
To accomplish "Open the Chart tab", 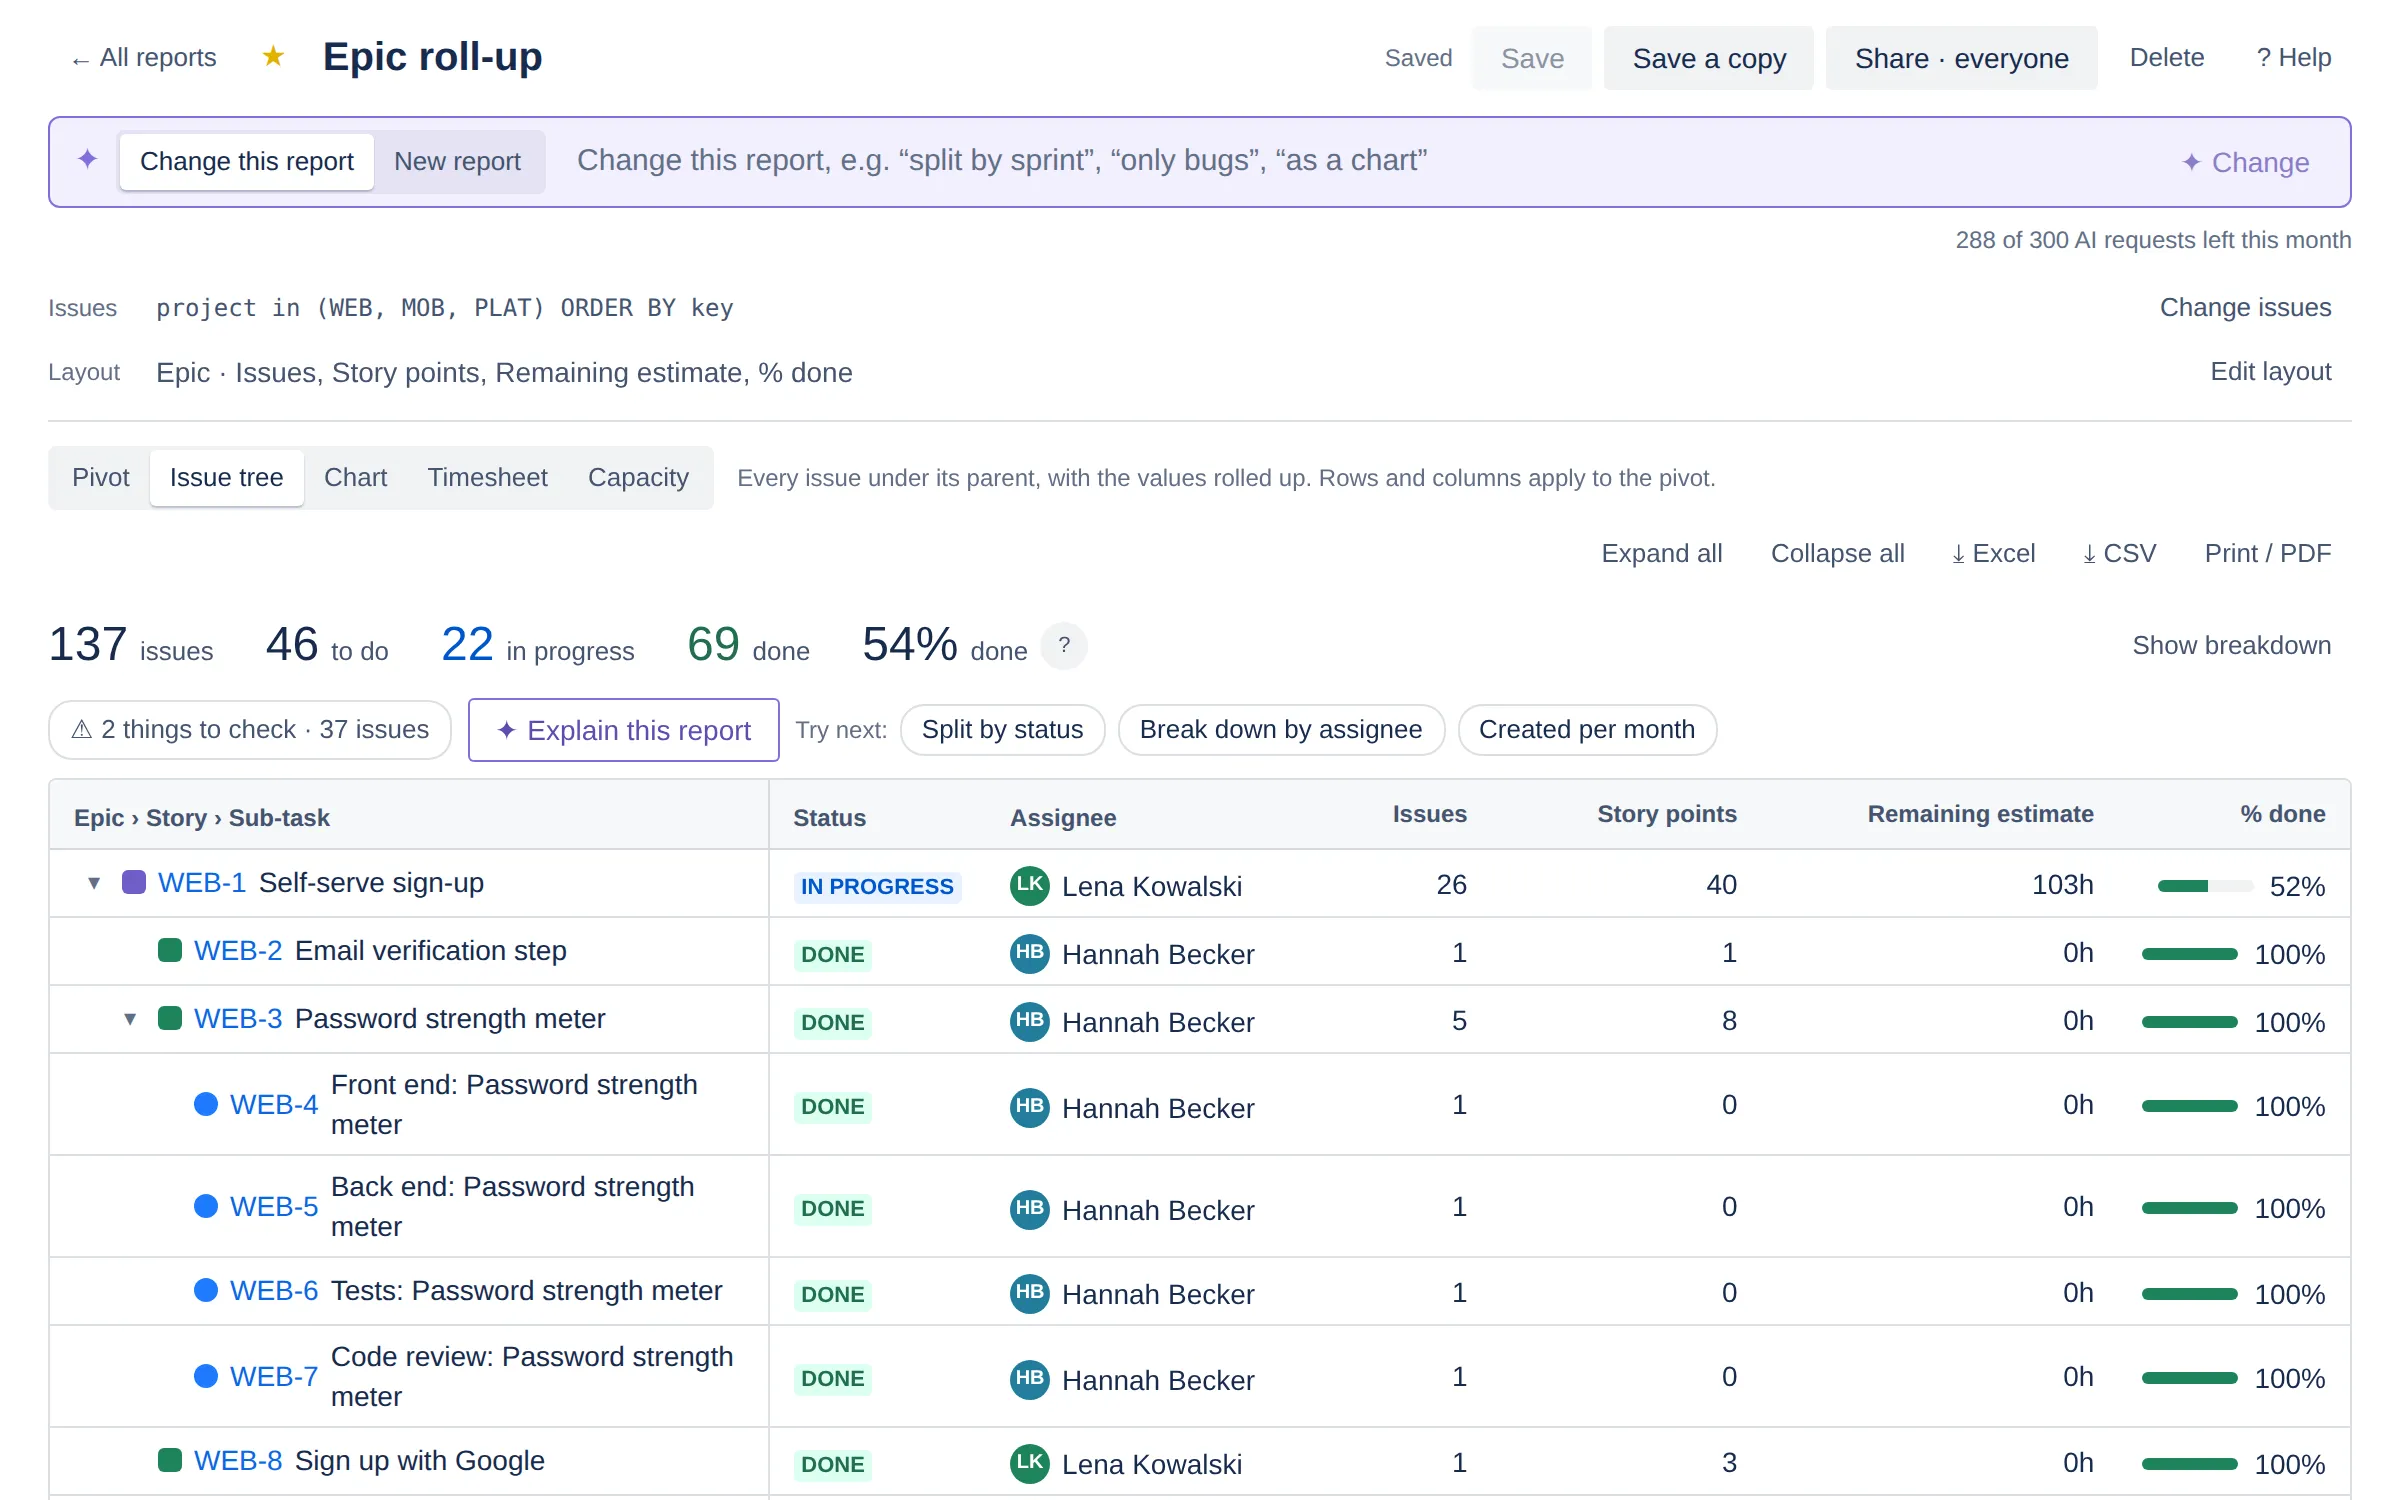I will [x=355, y=477].
